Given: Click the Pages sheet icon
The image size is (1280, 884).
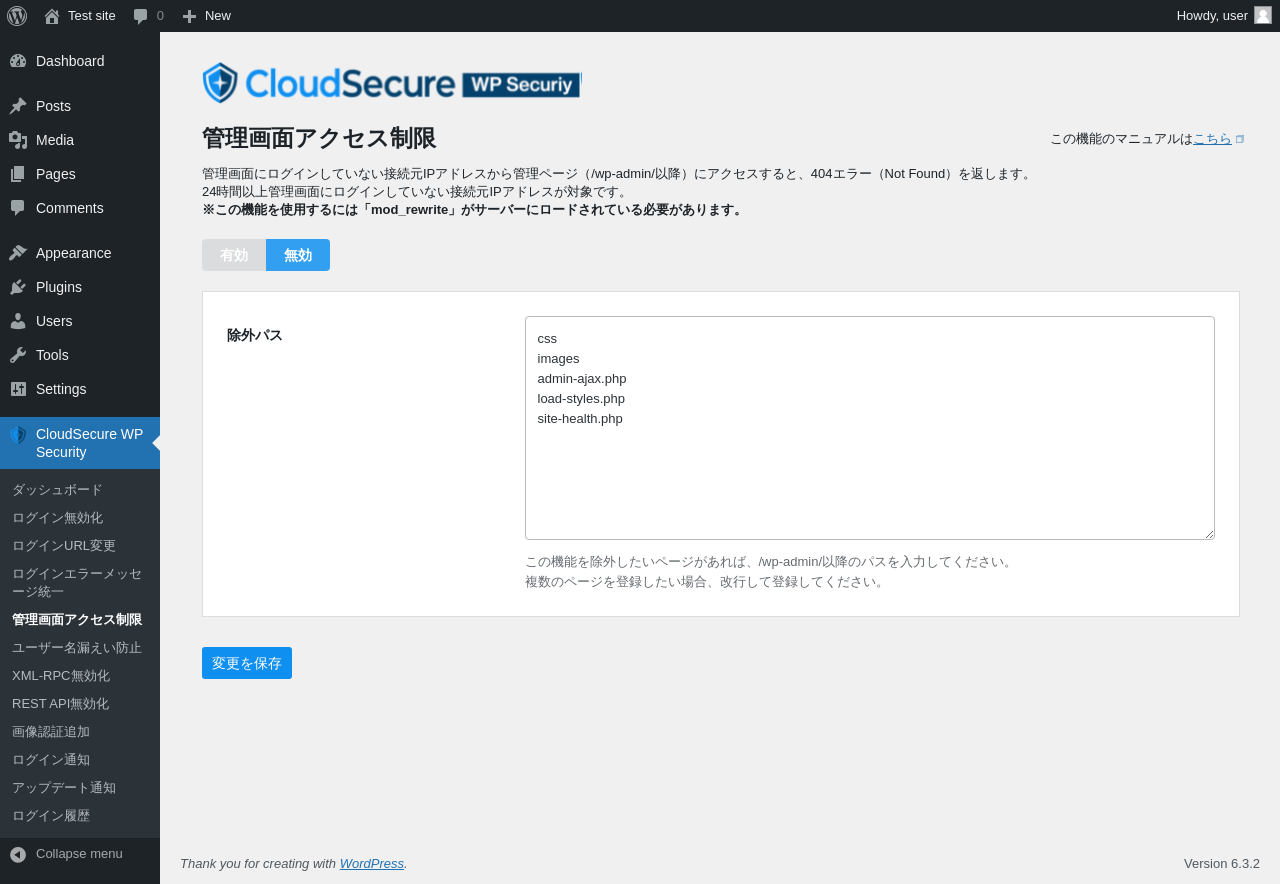Looking at the screenshot, I should point(18,174).
